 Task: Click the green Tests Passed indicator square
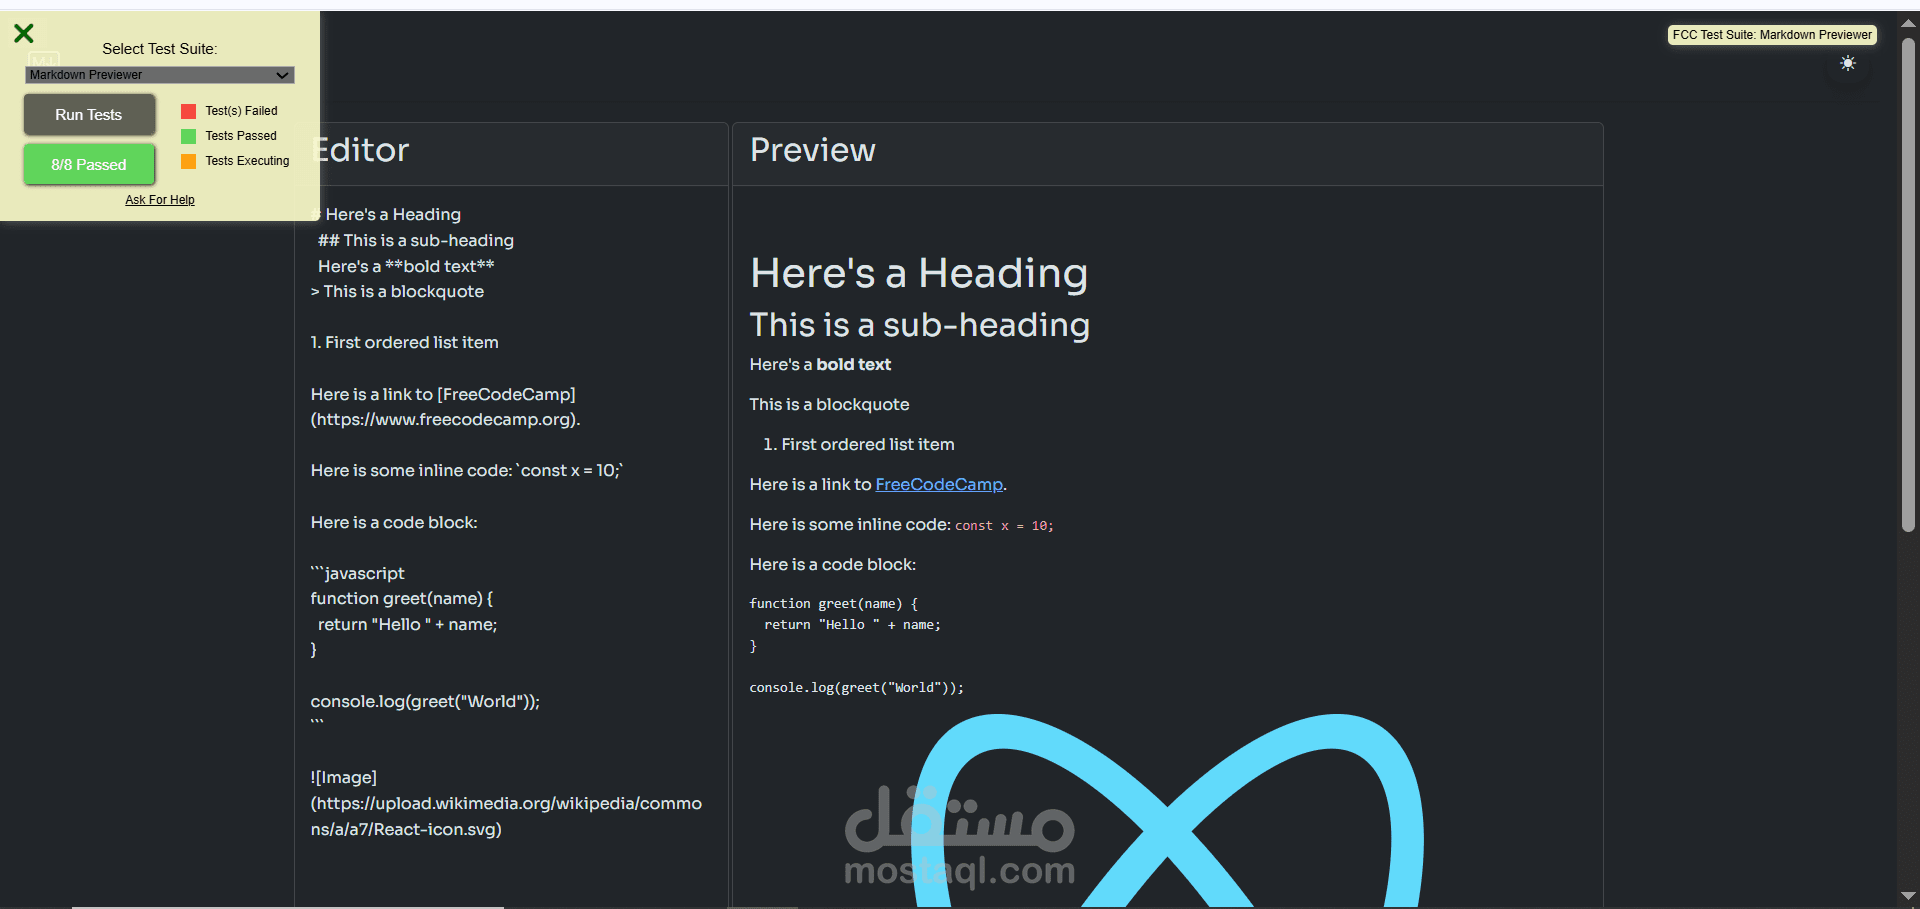[x=187, y=136]
